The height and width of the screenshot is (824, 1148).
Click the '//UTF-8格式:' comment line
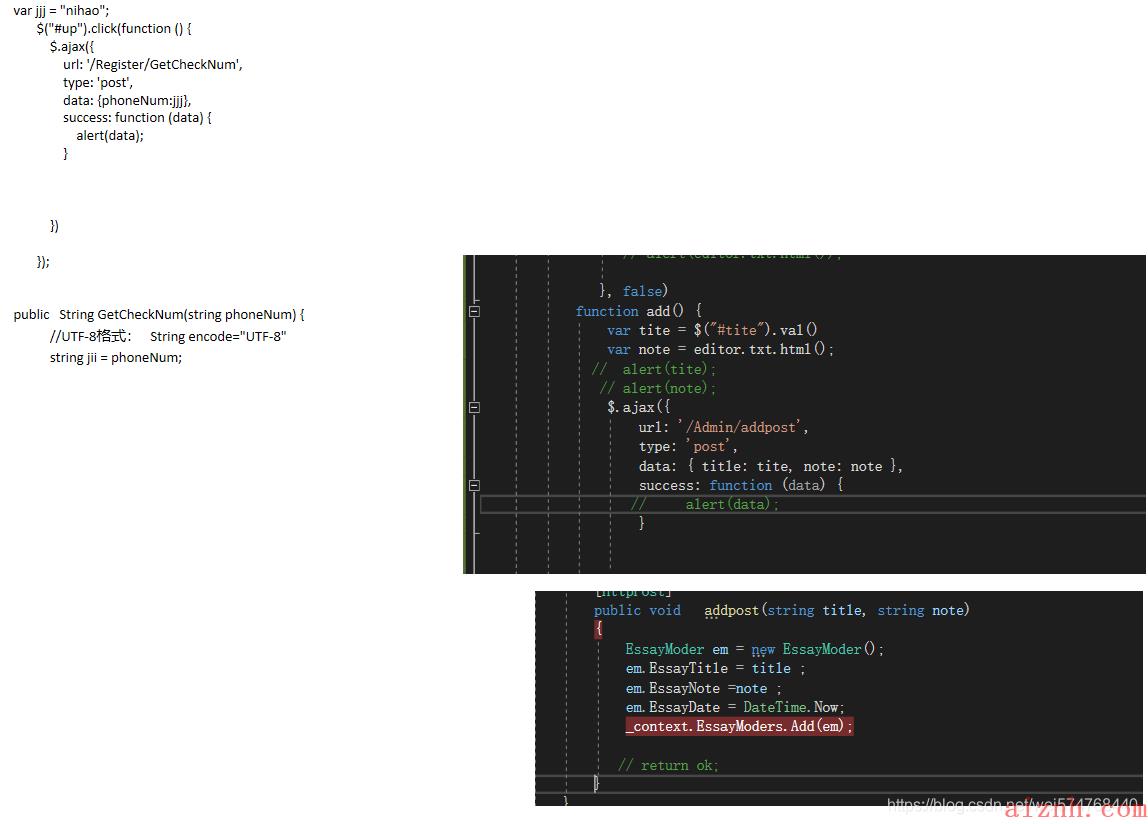(x=168, y=336)
